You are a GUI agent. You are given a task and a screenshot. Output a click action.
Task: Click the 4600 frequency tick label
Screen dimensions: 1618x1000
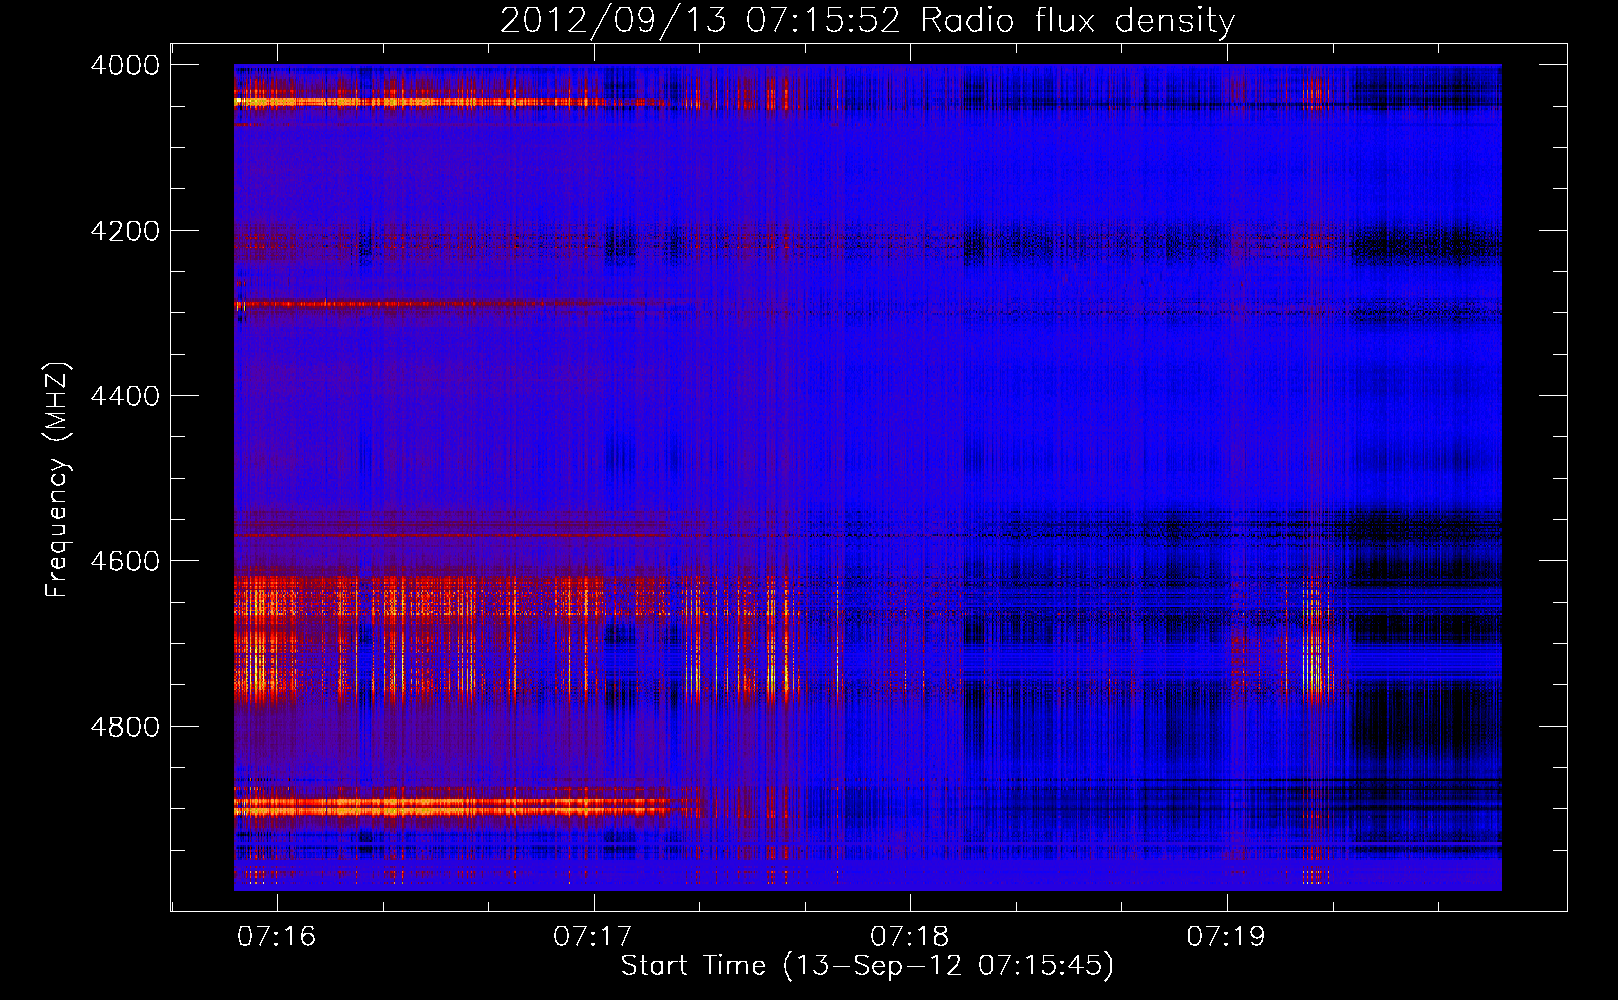[x=125, y=561]
